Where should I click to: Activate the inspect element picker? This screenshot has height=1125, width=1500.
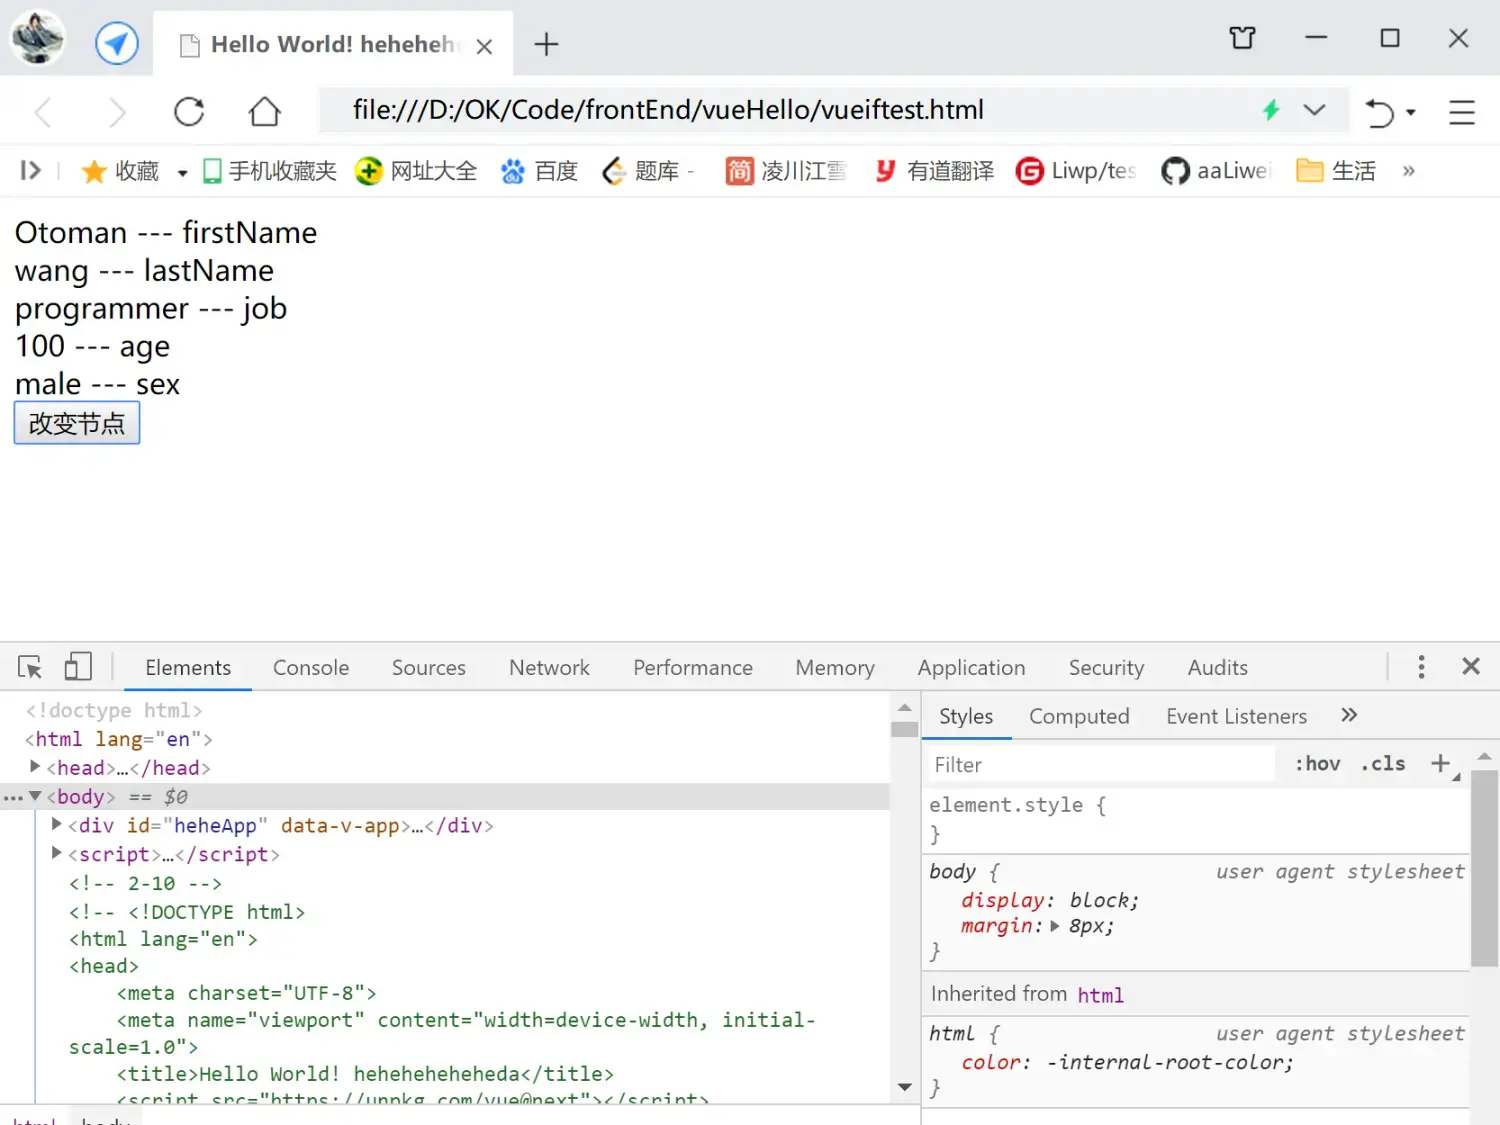(x=30, y=667)
